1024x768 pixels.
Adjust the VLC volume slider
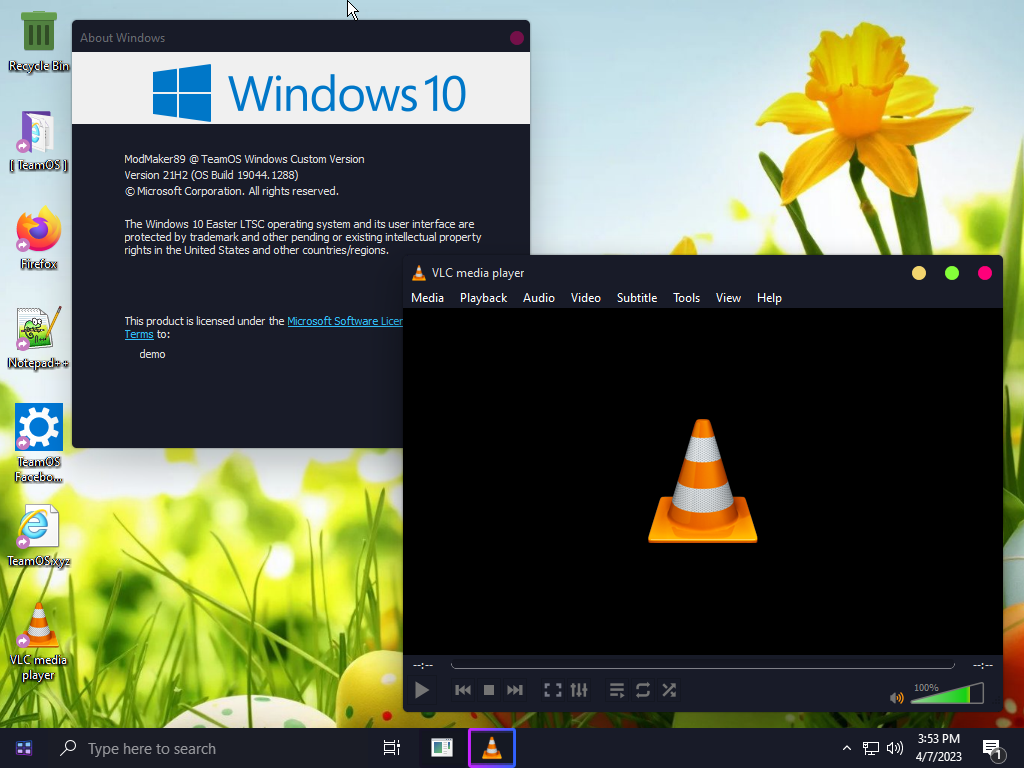[x=947, y=694]
